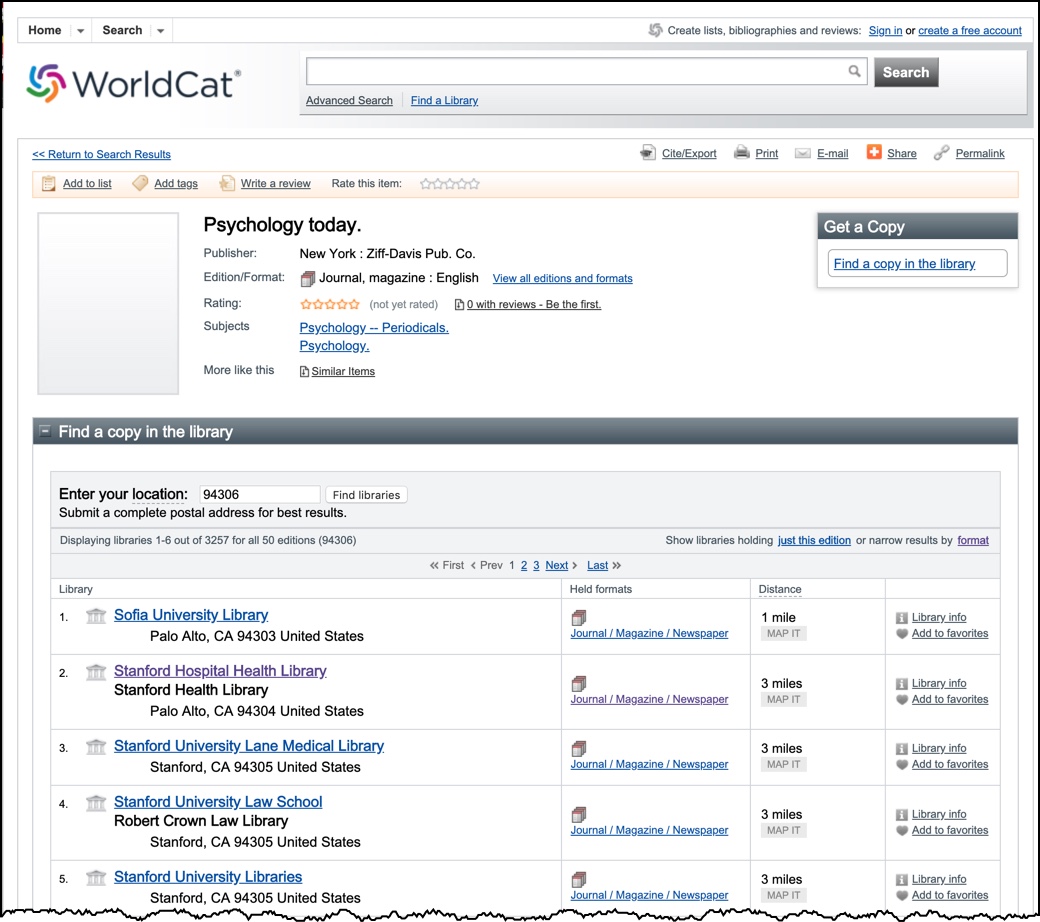Click the Similar Items document icon
1040x922 pixels.
tap(304, 371)
